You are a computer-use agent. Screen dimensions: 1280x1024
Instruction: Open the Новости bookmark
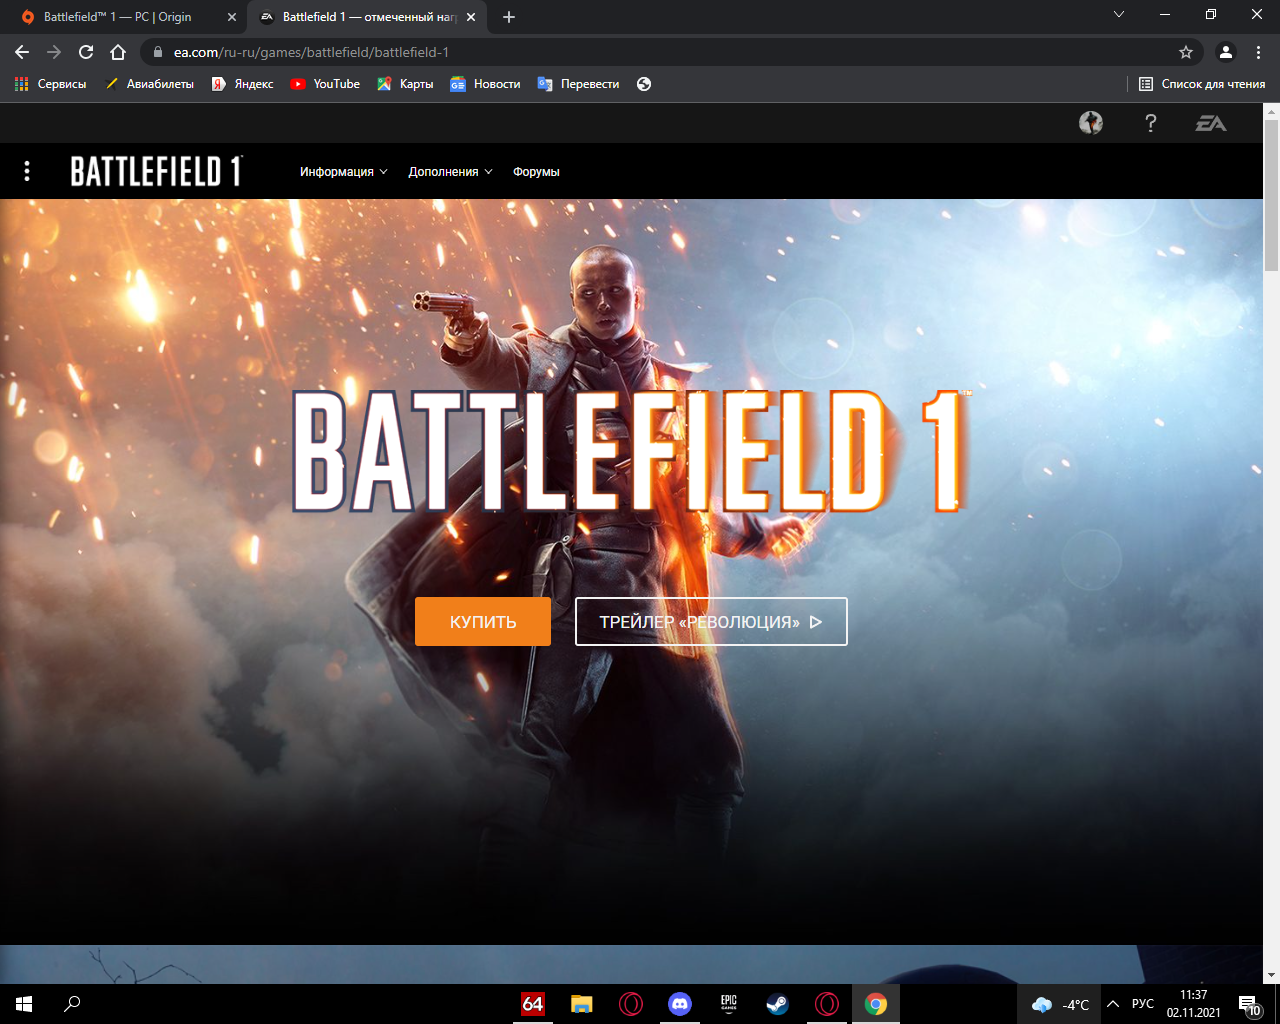pos(485,84)
